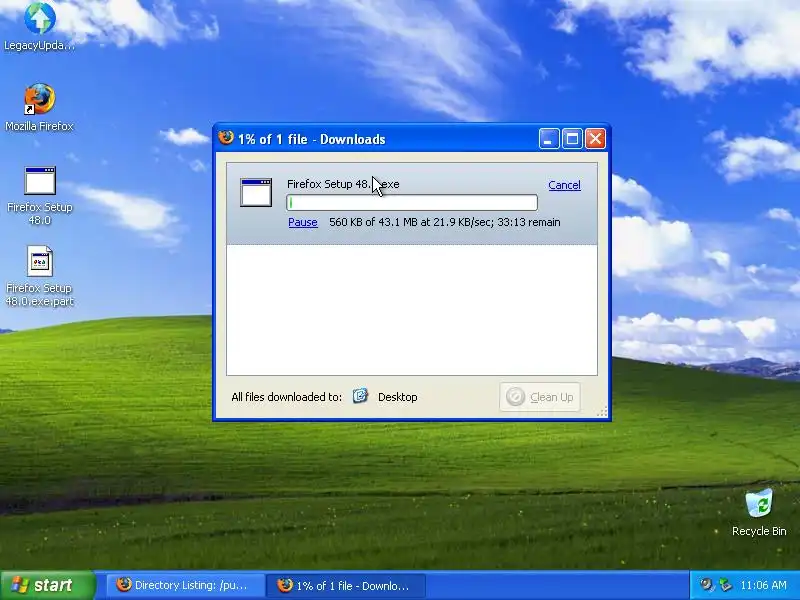This screenshot has height=600, width=800.
Task: Click the taskbar clock showing 11:06 AM
Action: [763, 585]
